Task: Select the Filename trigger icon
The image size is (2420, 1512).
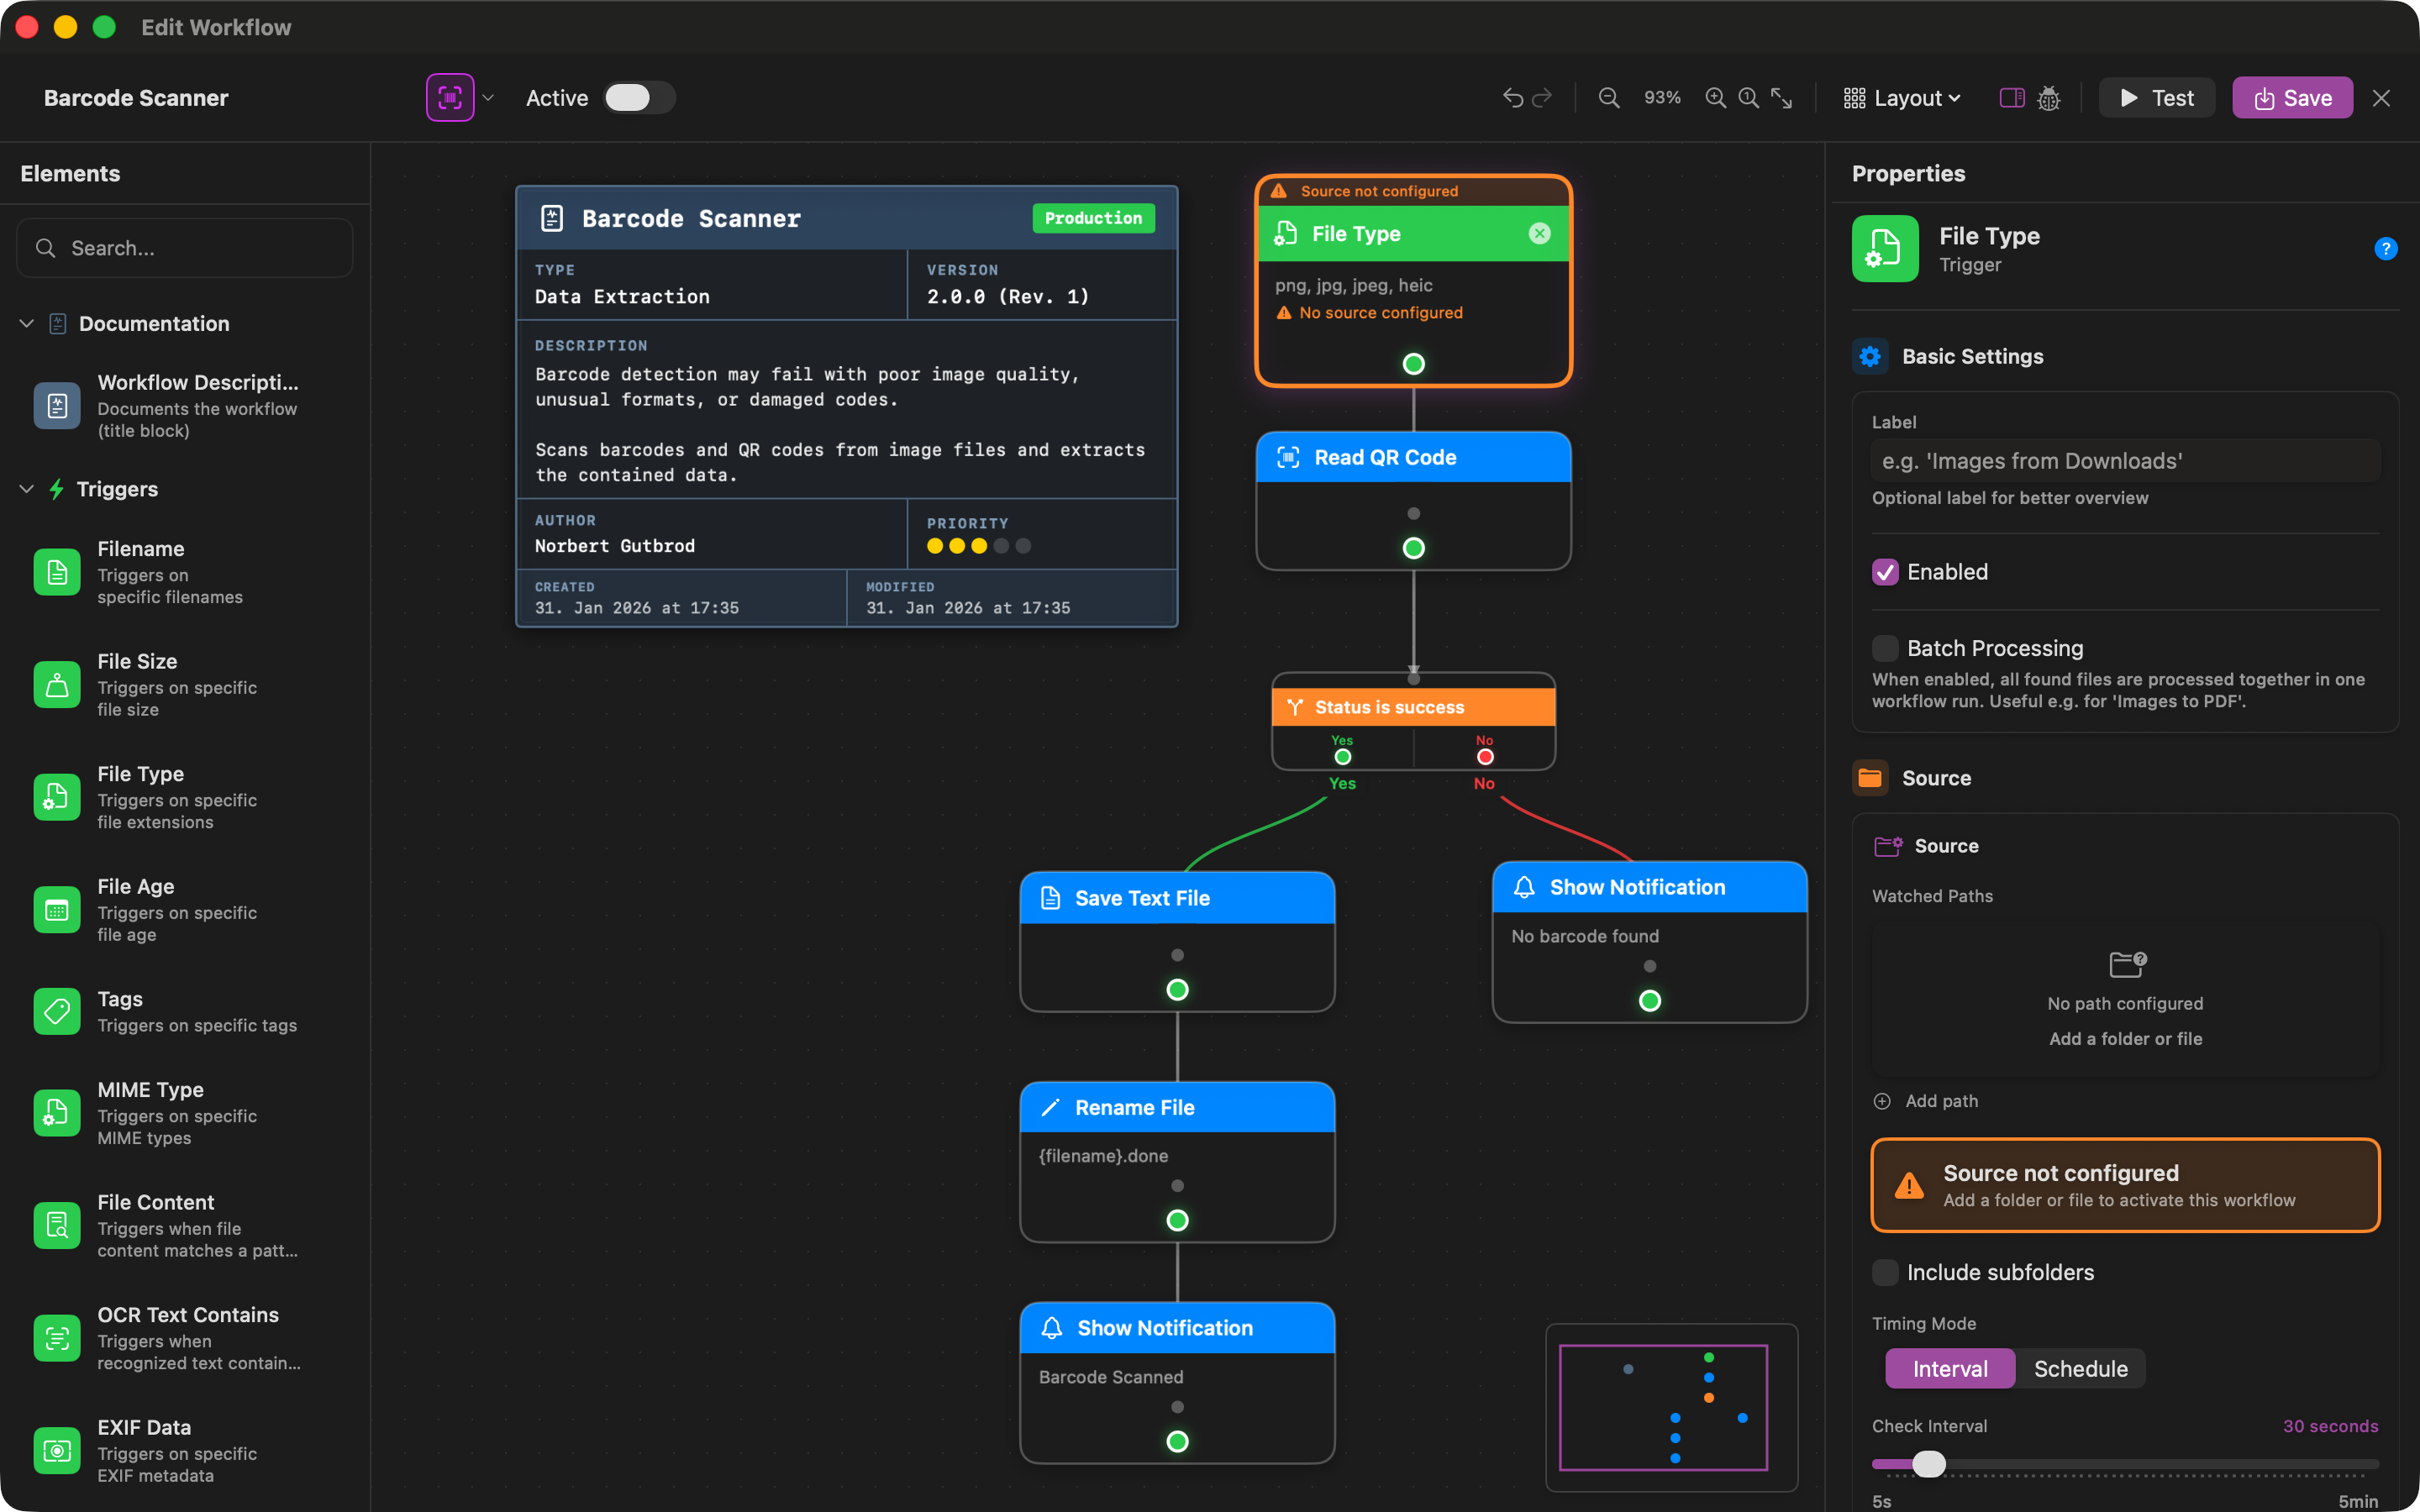Action: point(57,572)
